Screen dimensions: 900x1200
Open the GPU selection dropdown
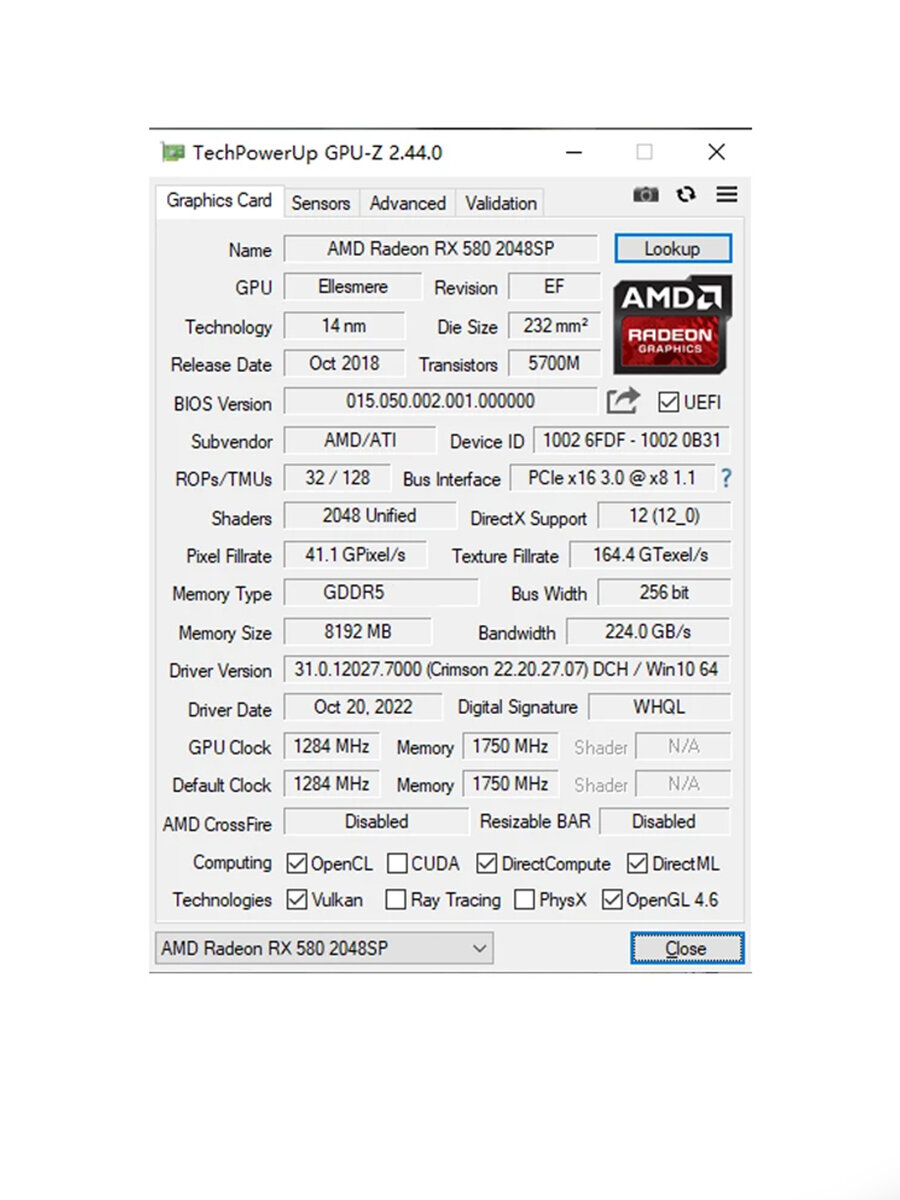[324, 948]
